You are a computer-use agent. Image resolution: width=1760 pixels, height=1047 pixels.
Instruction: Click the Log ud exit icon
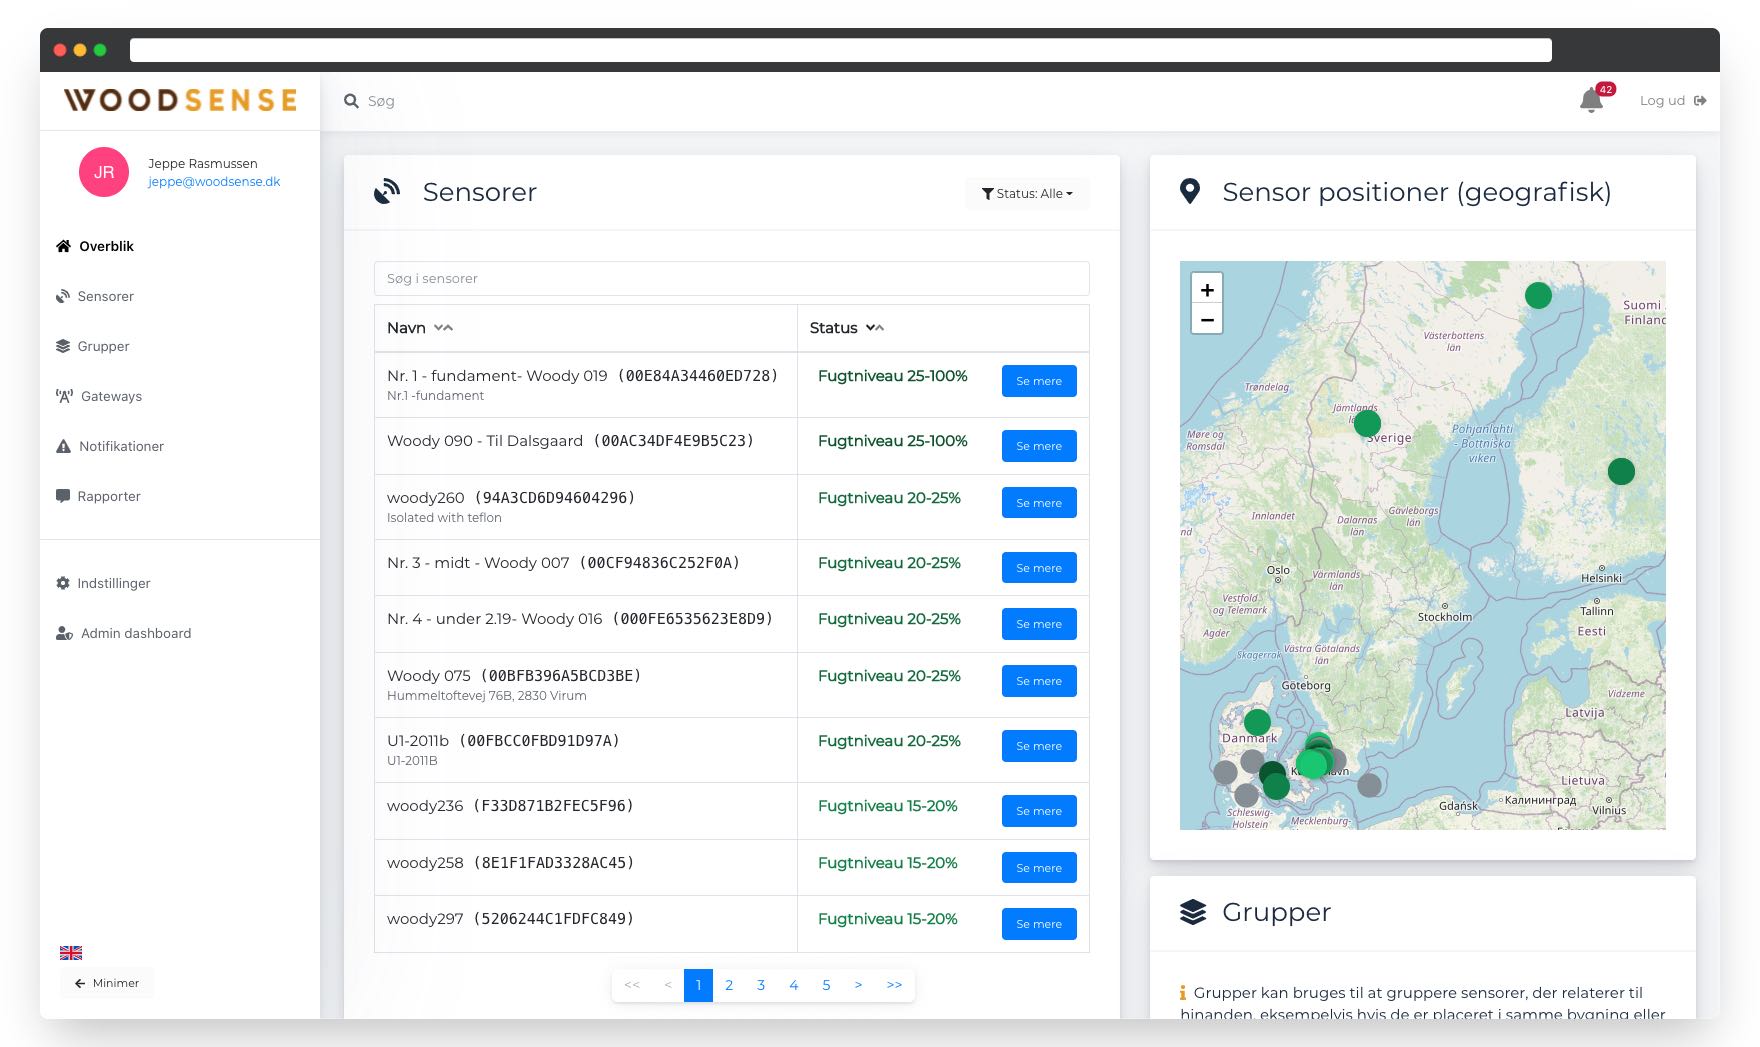click(x=1700, y=101)
